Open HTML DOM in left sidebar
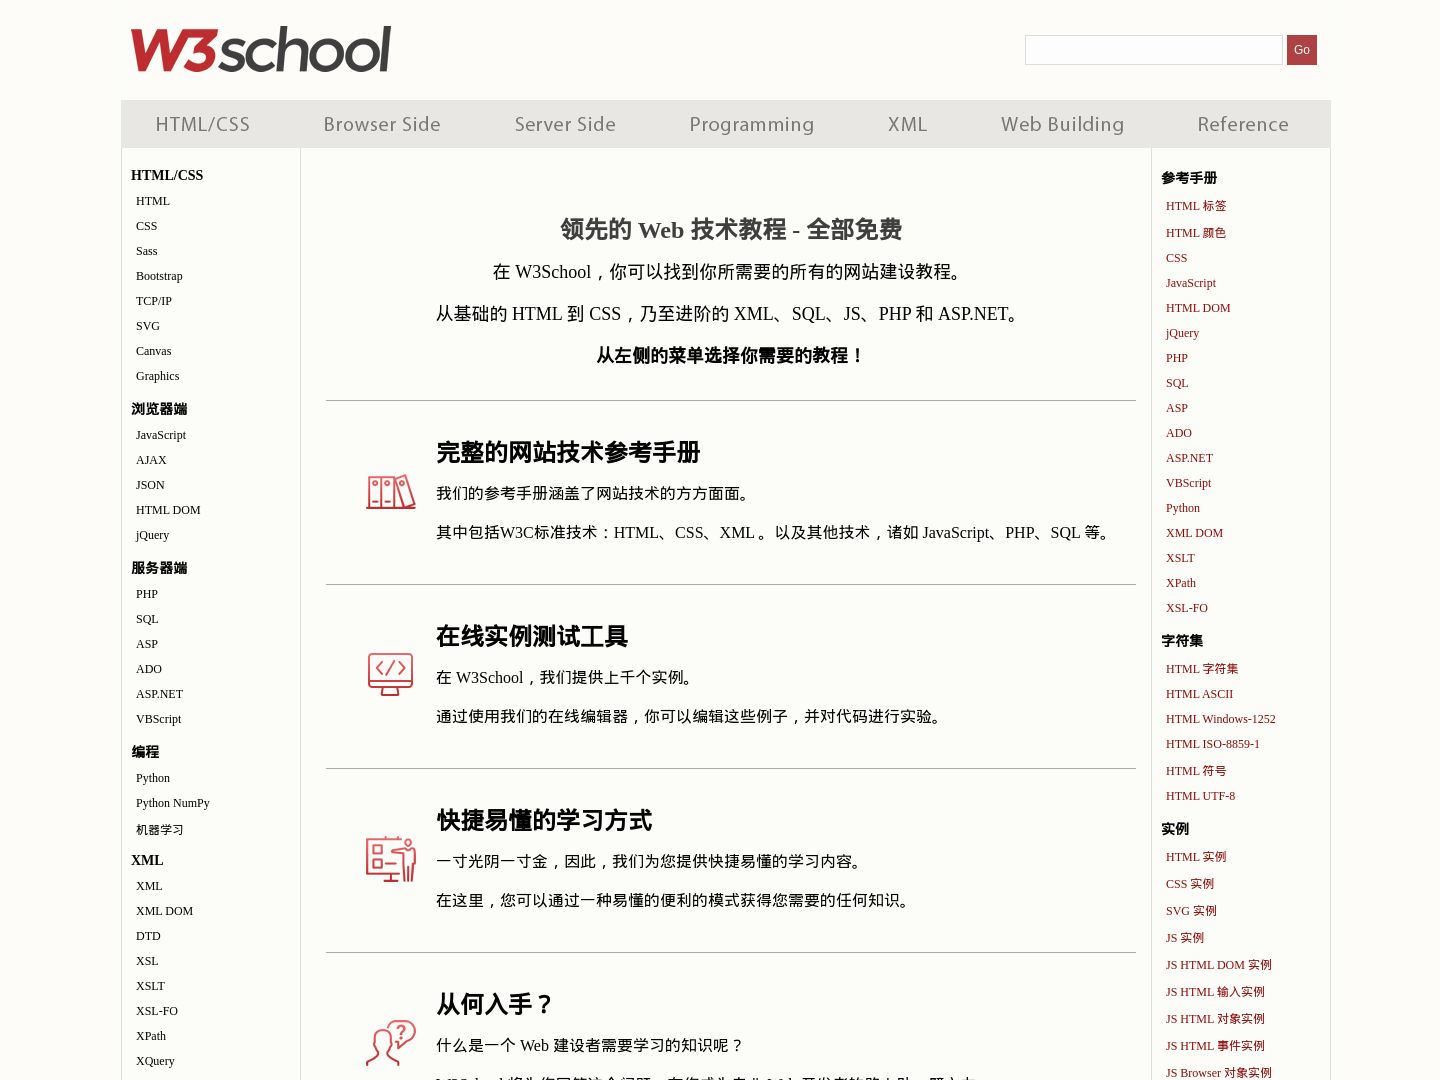The image size is (1440, 1080). 168,510
